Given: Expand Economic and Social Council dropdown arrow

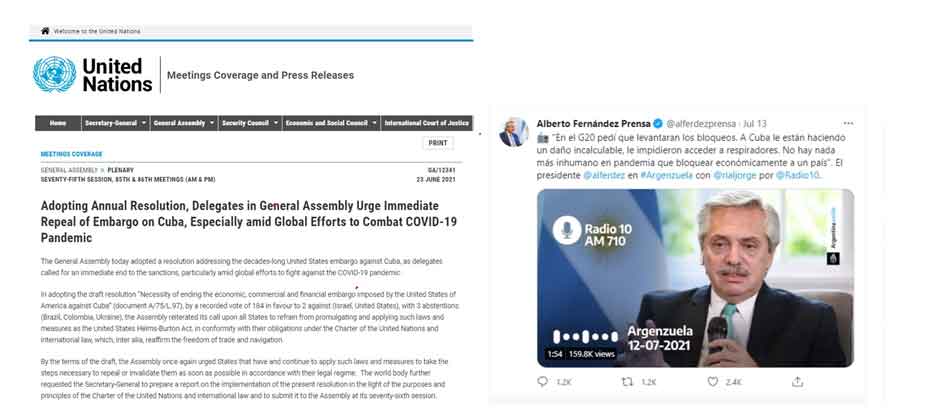Looking at the screenshot, I should [375, 123].
